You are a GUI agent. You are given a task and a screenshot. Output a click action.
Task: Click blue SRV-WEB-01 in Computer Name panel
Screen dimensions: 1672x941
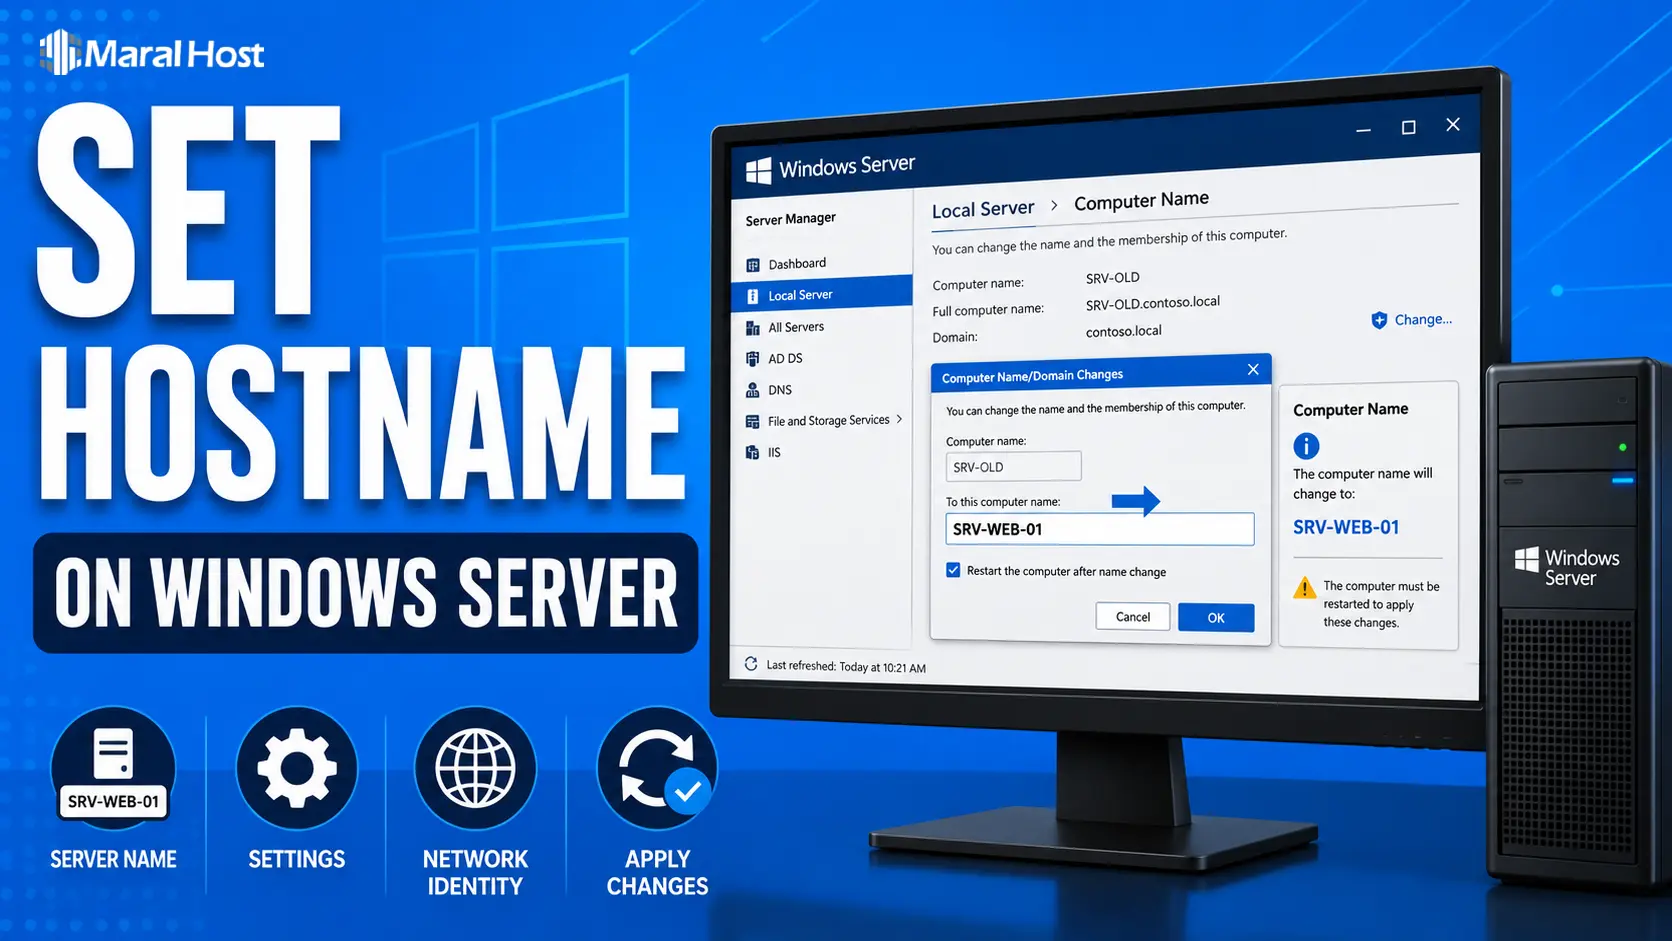[x=1346, y=527]
